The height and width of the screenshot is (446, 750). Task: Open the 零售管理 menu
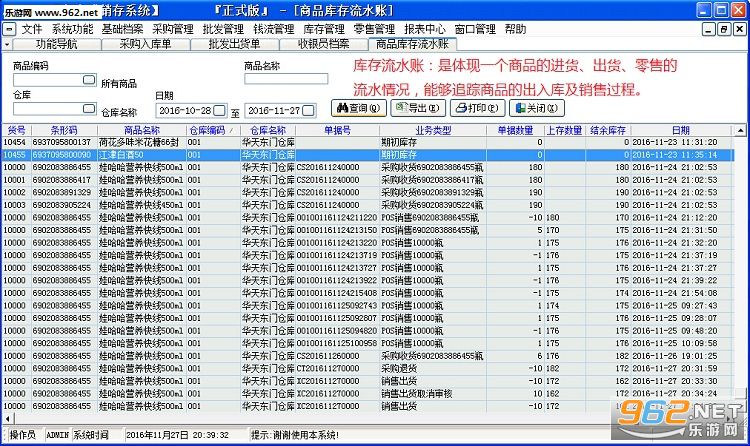point(374,29)
